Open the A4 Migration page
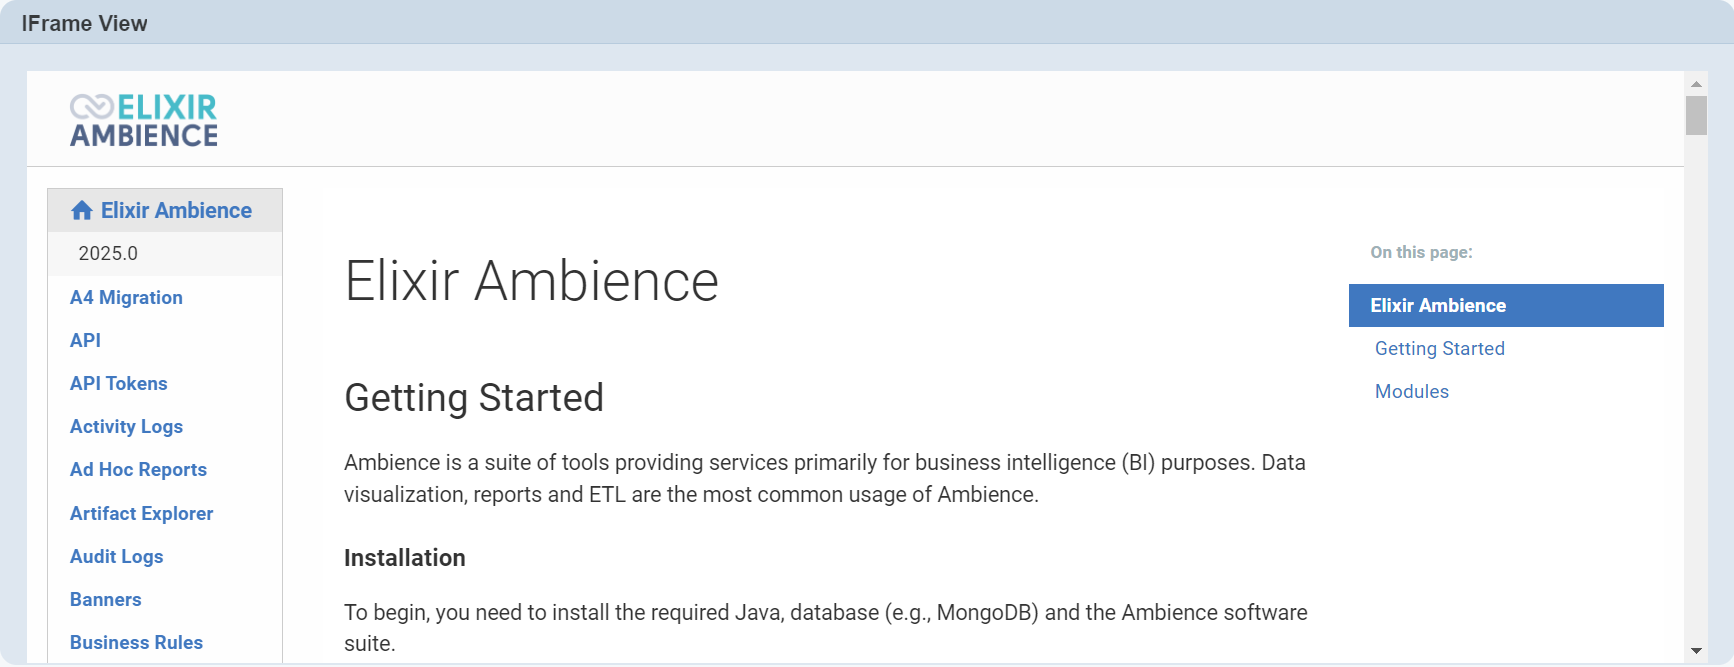The width and height of the screenshot is (1734, 667). click(x=126, y=298)
